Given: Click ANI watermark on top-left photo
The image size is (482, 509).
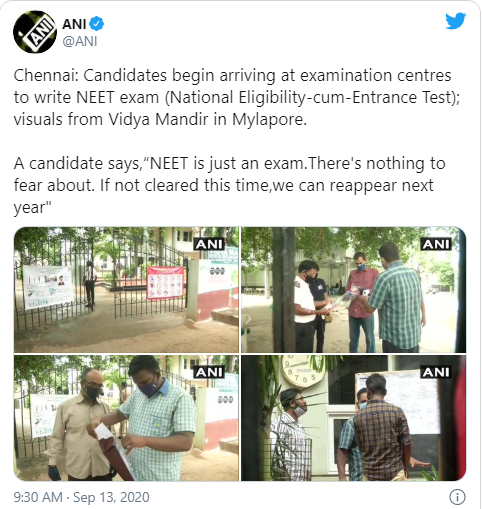Looking at the screenshot, I should click(209, 244).
